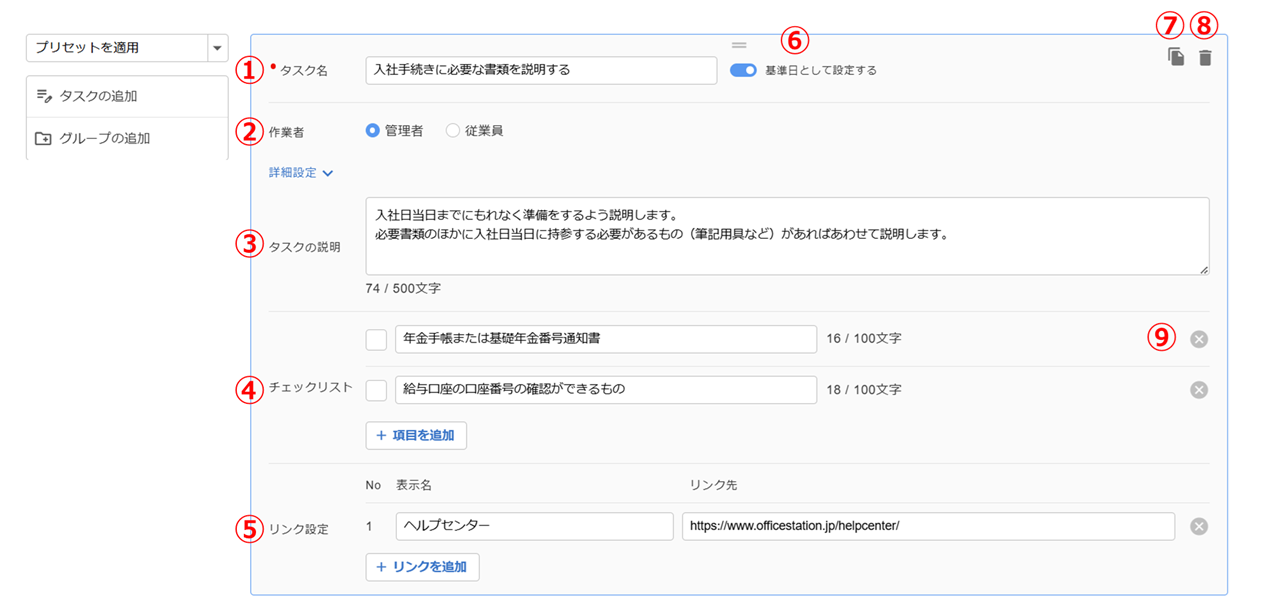Check the 年金手帳または基礎年金番号通知書 checkbox
Image resolution: width=1280 pixels, height=601 pixels.
[x=376, y=340]
